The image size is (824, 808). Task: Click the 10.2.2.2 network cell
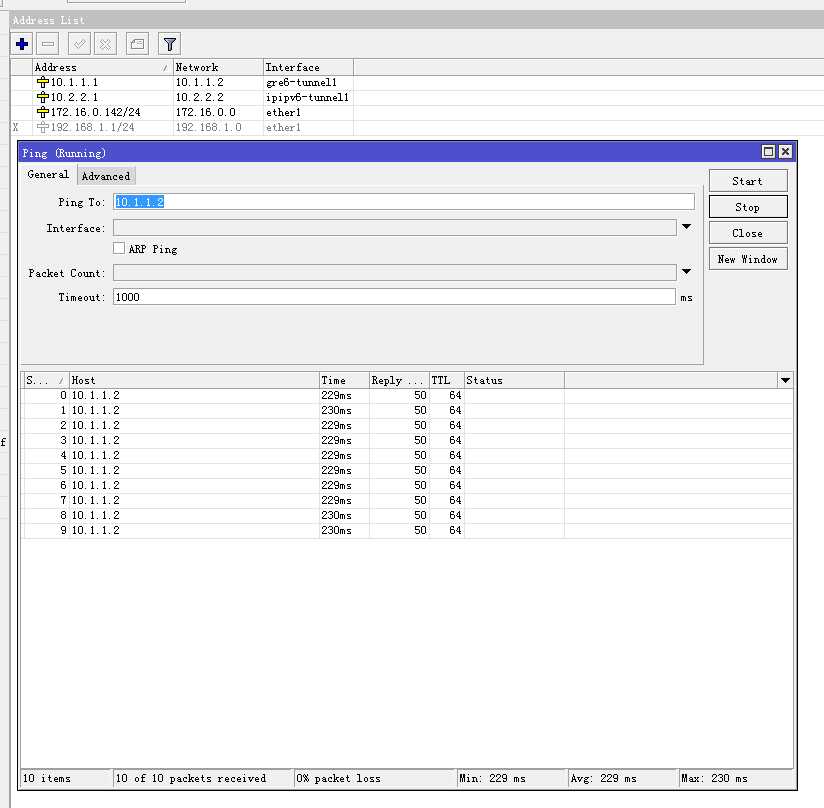tap(200, 97)
